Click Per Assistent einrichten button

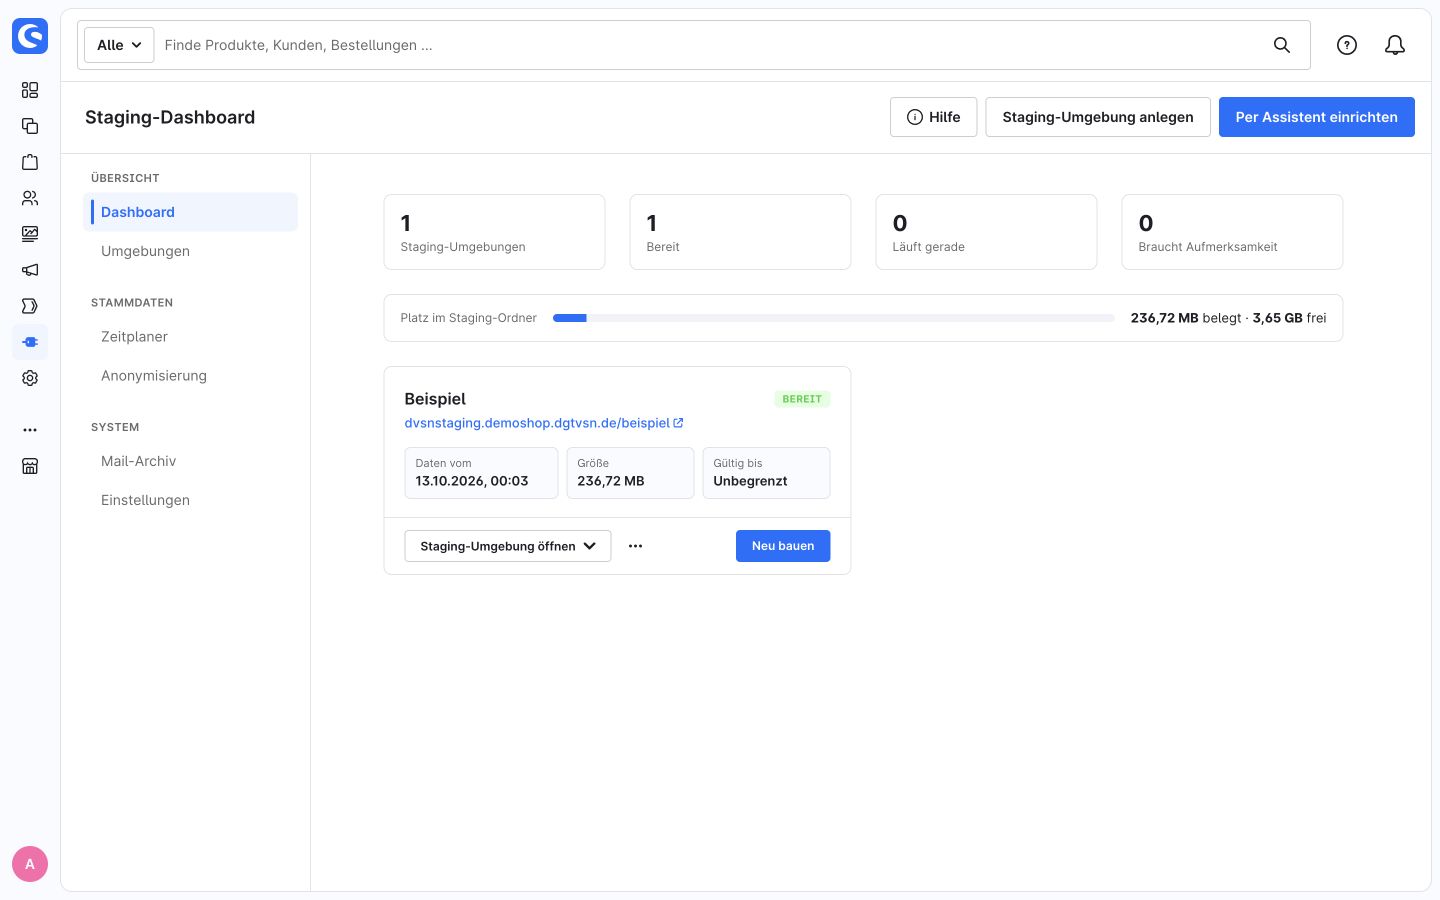pyautogui.click(x=1316, y=117)
